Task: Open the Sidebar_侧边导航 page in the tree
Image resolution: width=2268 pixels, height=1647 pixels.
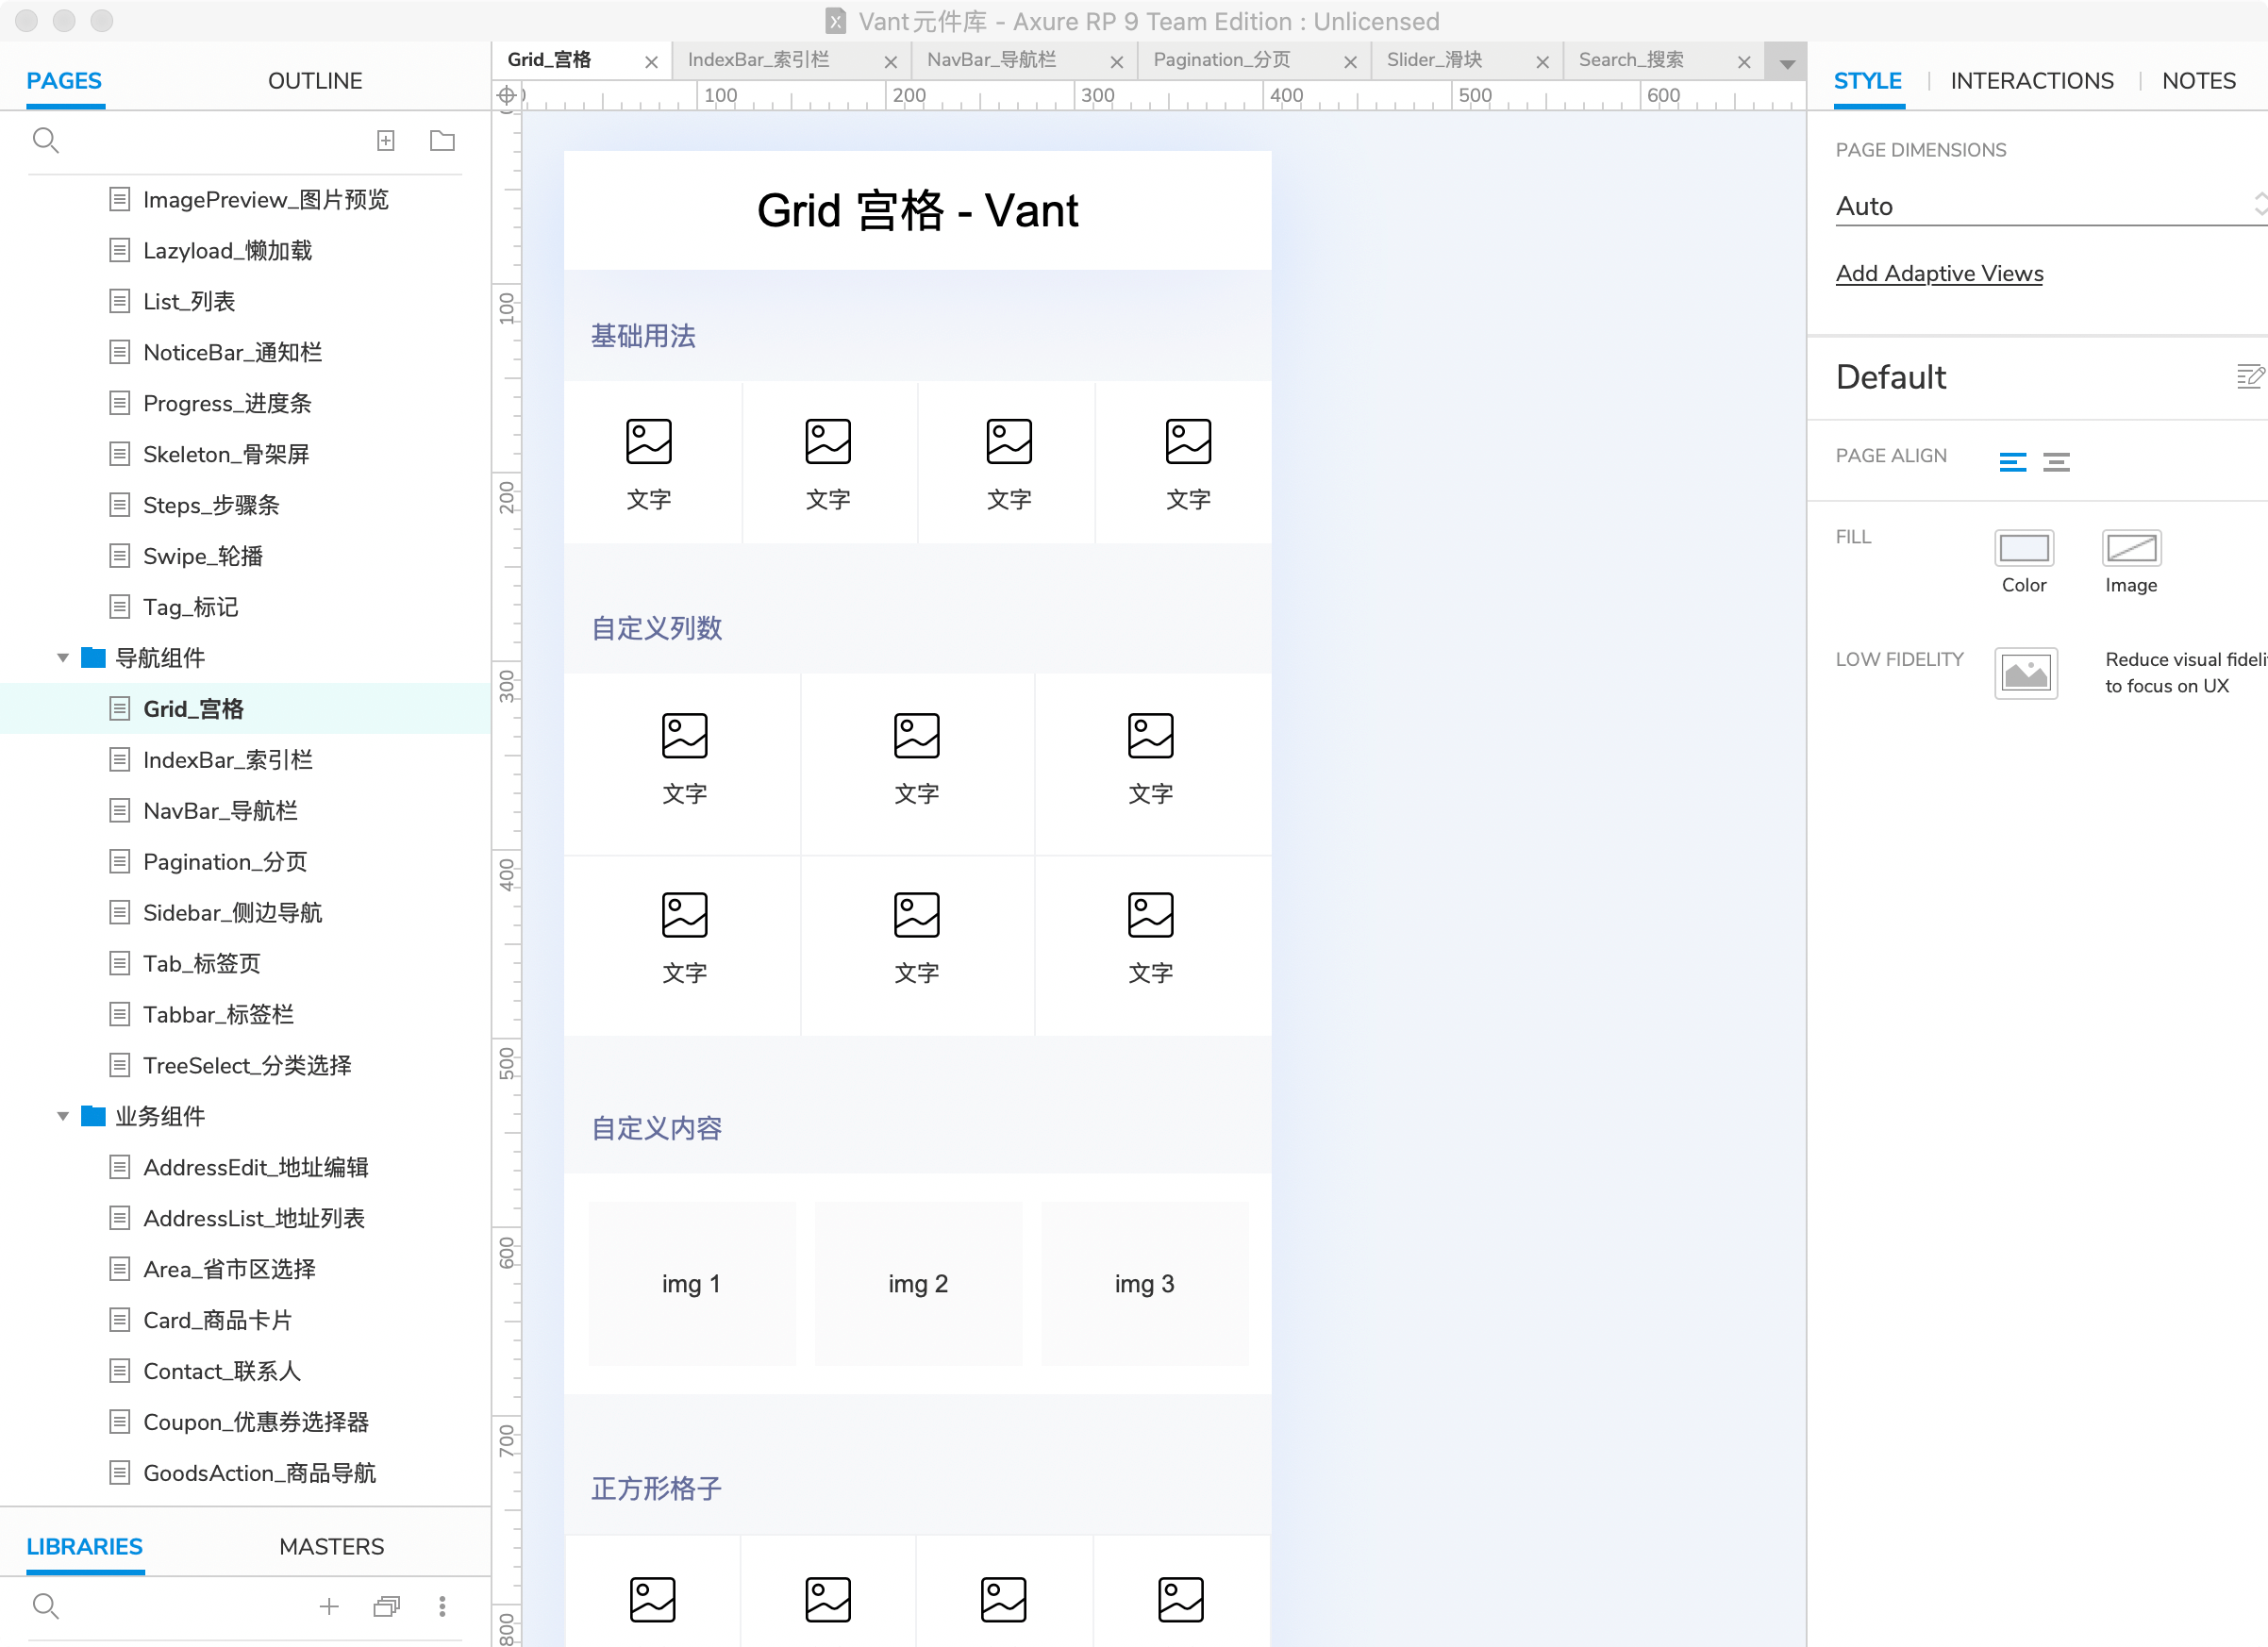Action: 232,913
